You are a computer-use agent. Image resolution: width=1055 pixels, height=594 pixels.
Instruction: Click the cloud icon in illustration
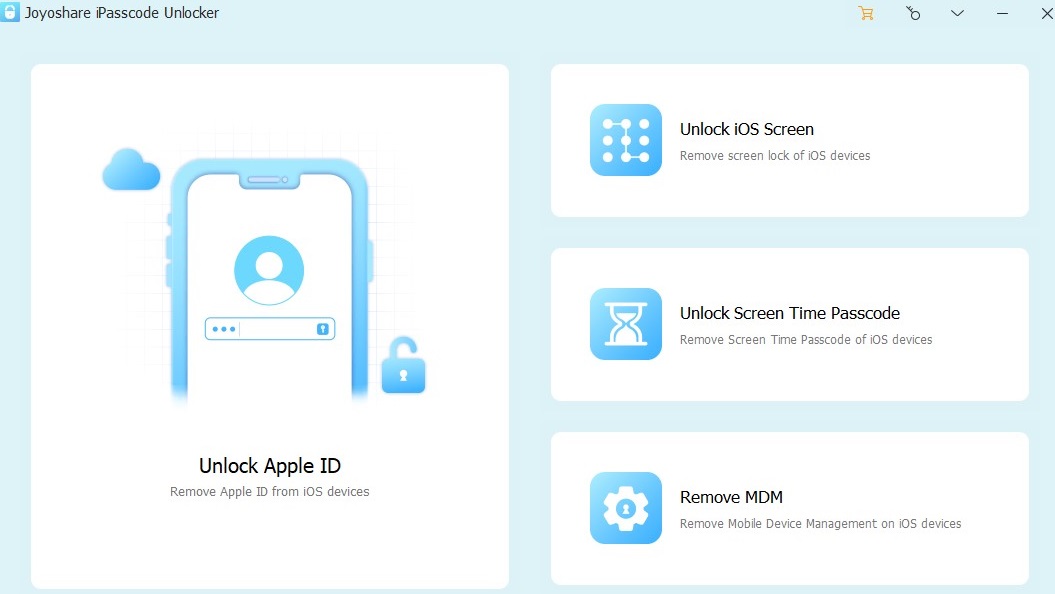click(x=131, y=170)
